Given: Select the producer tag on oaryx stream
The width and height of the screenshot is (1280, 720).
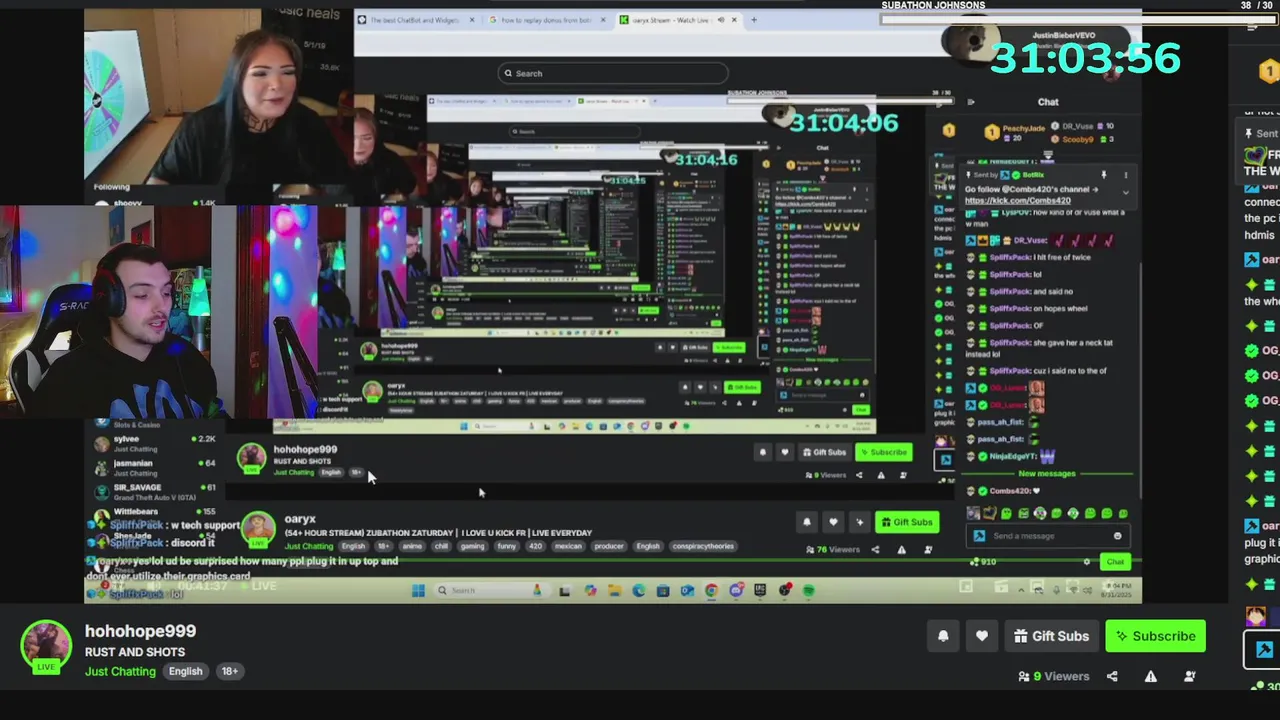Looking at the screenshot, I should pyautogui.click(x=609, y=546).
